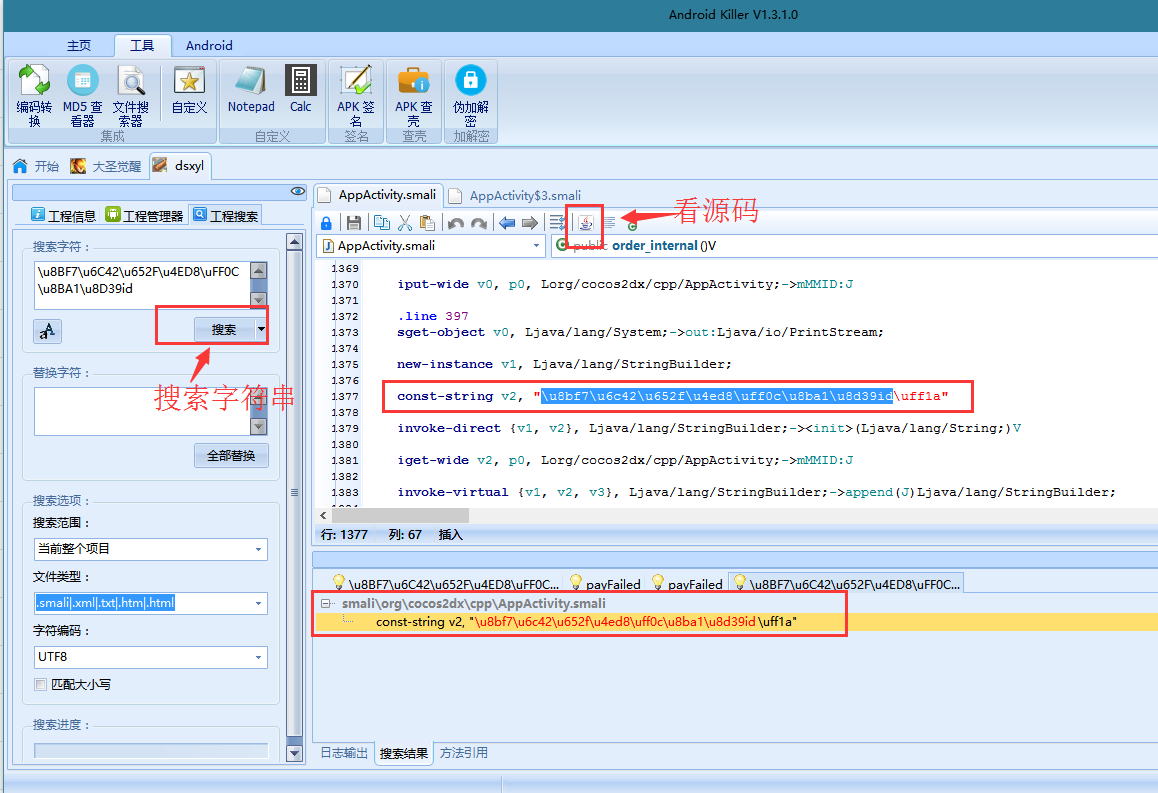Navigate forward with gray right arrow
The height and width of the screenshot is (793, 1158).
click(x=530, y=223)
